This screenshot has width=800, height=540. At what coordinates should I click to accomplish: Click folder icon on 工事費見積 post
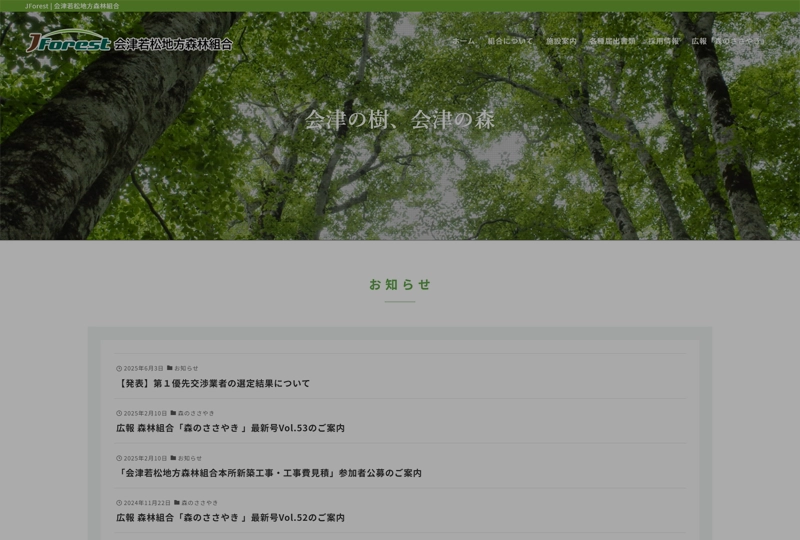coord(173,458)
